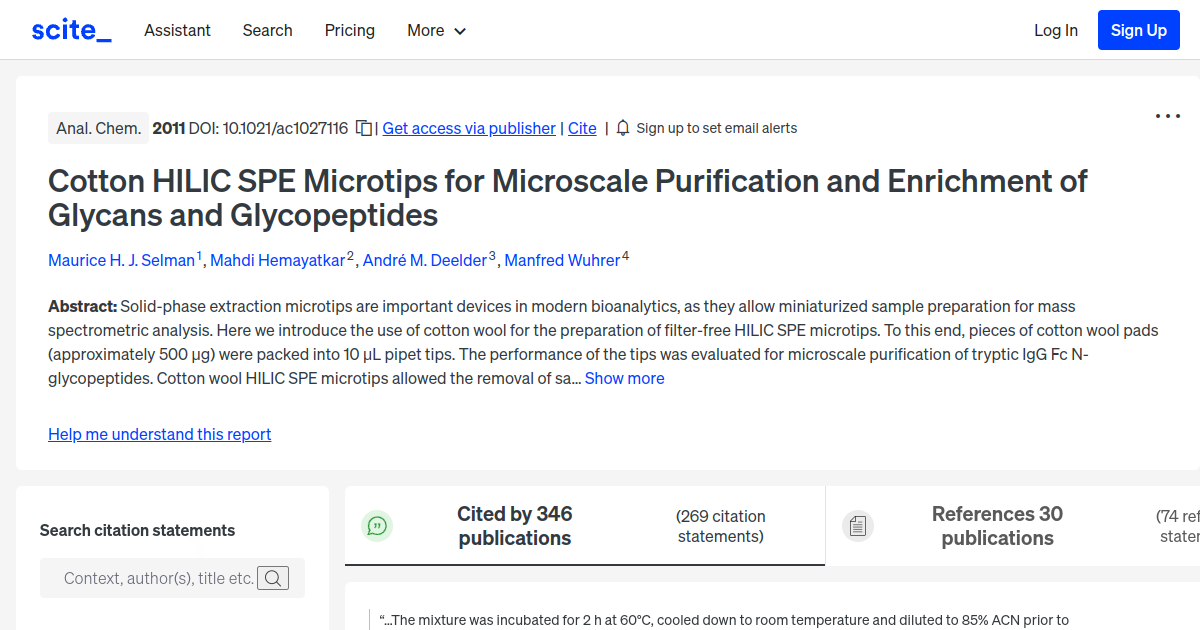
Task: Click the bell icon for email alerts
Action: (x=622, y=128)
